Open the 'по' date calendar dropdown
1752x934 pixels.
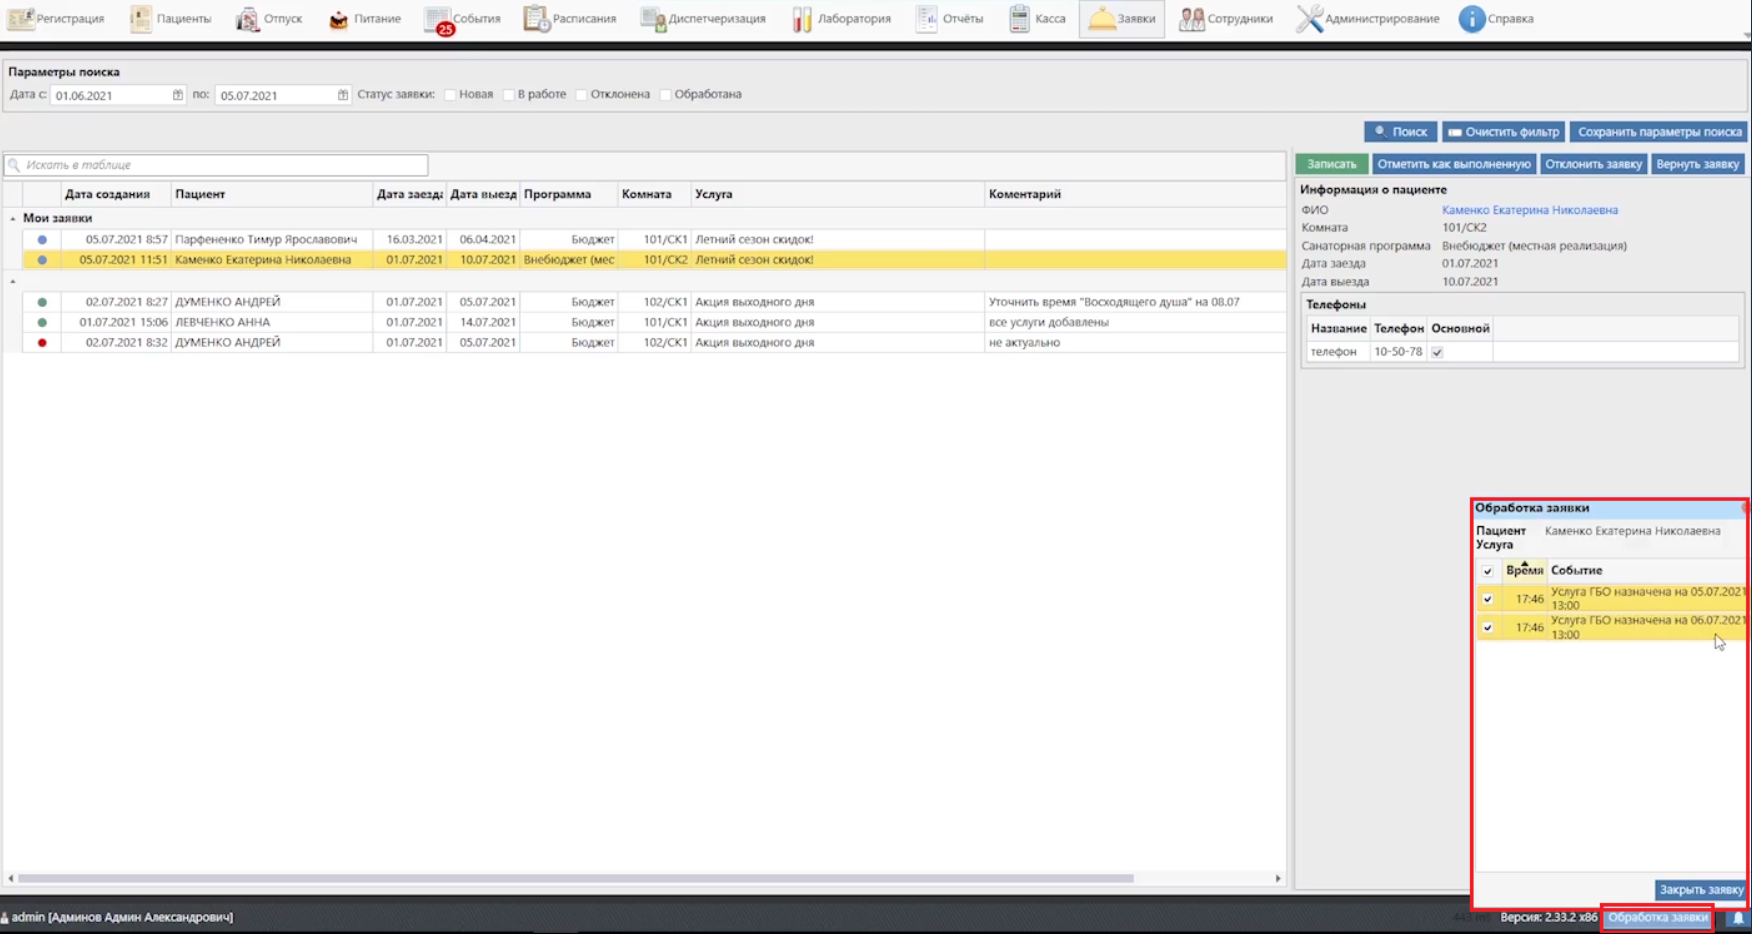pyautogui.click(x=343, y=95)
